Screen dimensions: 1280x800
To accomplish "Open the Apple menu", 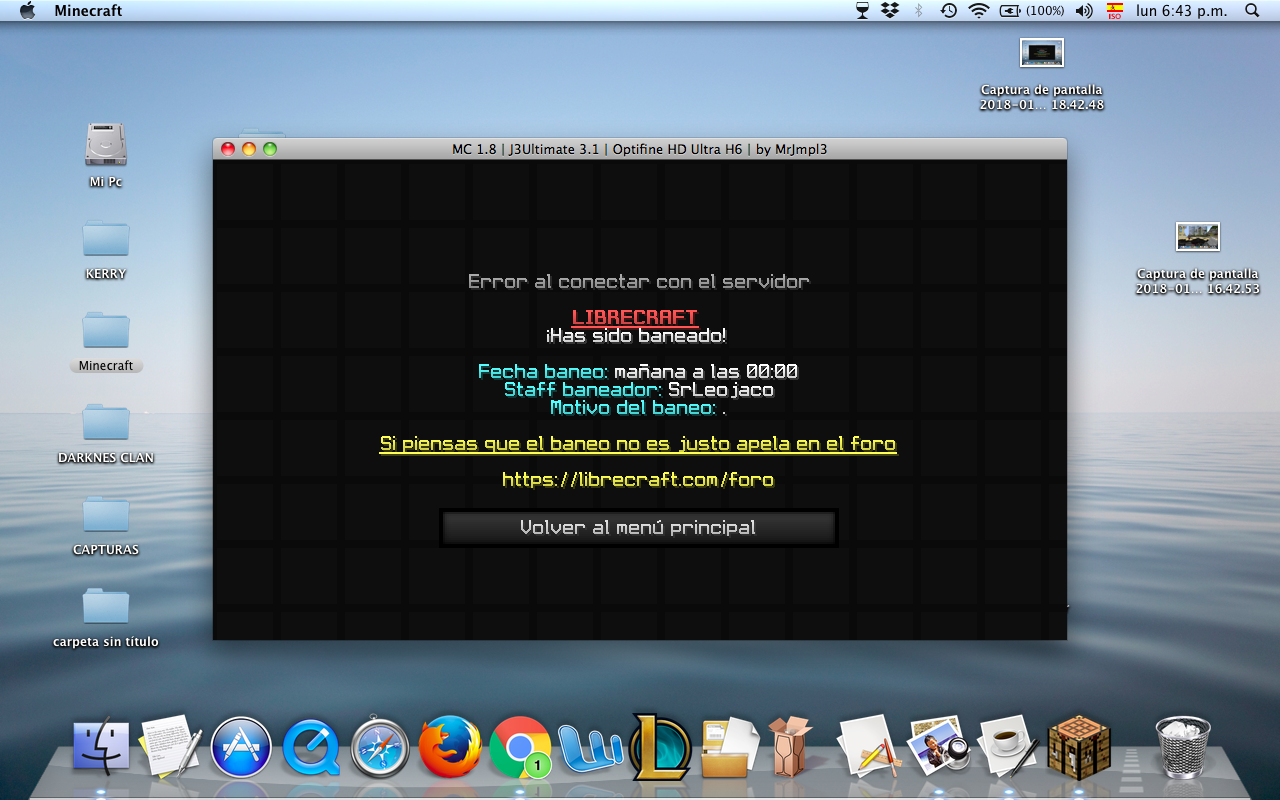I will [27, 10].
